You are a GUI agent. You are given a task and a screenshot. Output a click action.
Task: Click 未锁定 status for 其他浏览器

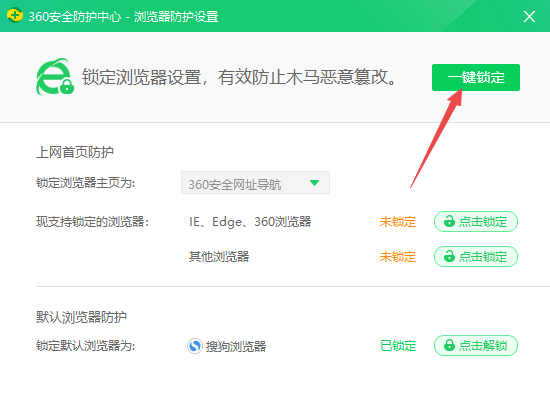[x=397, y=257]
